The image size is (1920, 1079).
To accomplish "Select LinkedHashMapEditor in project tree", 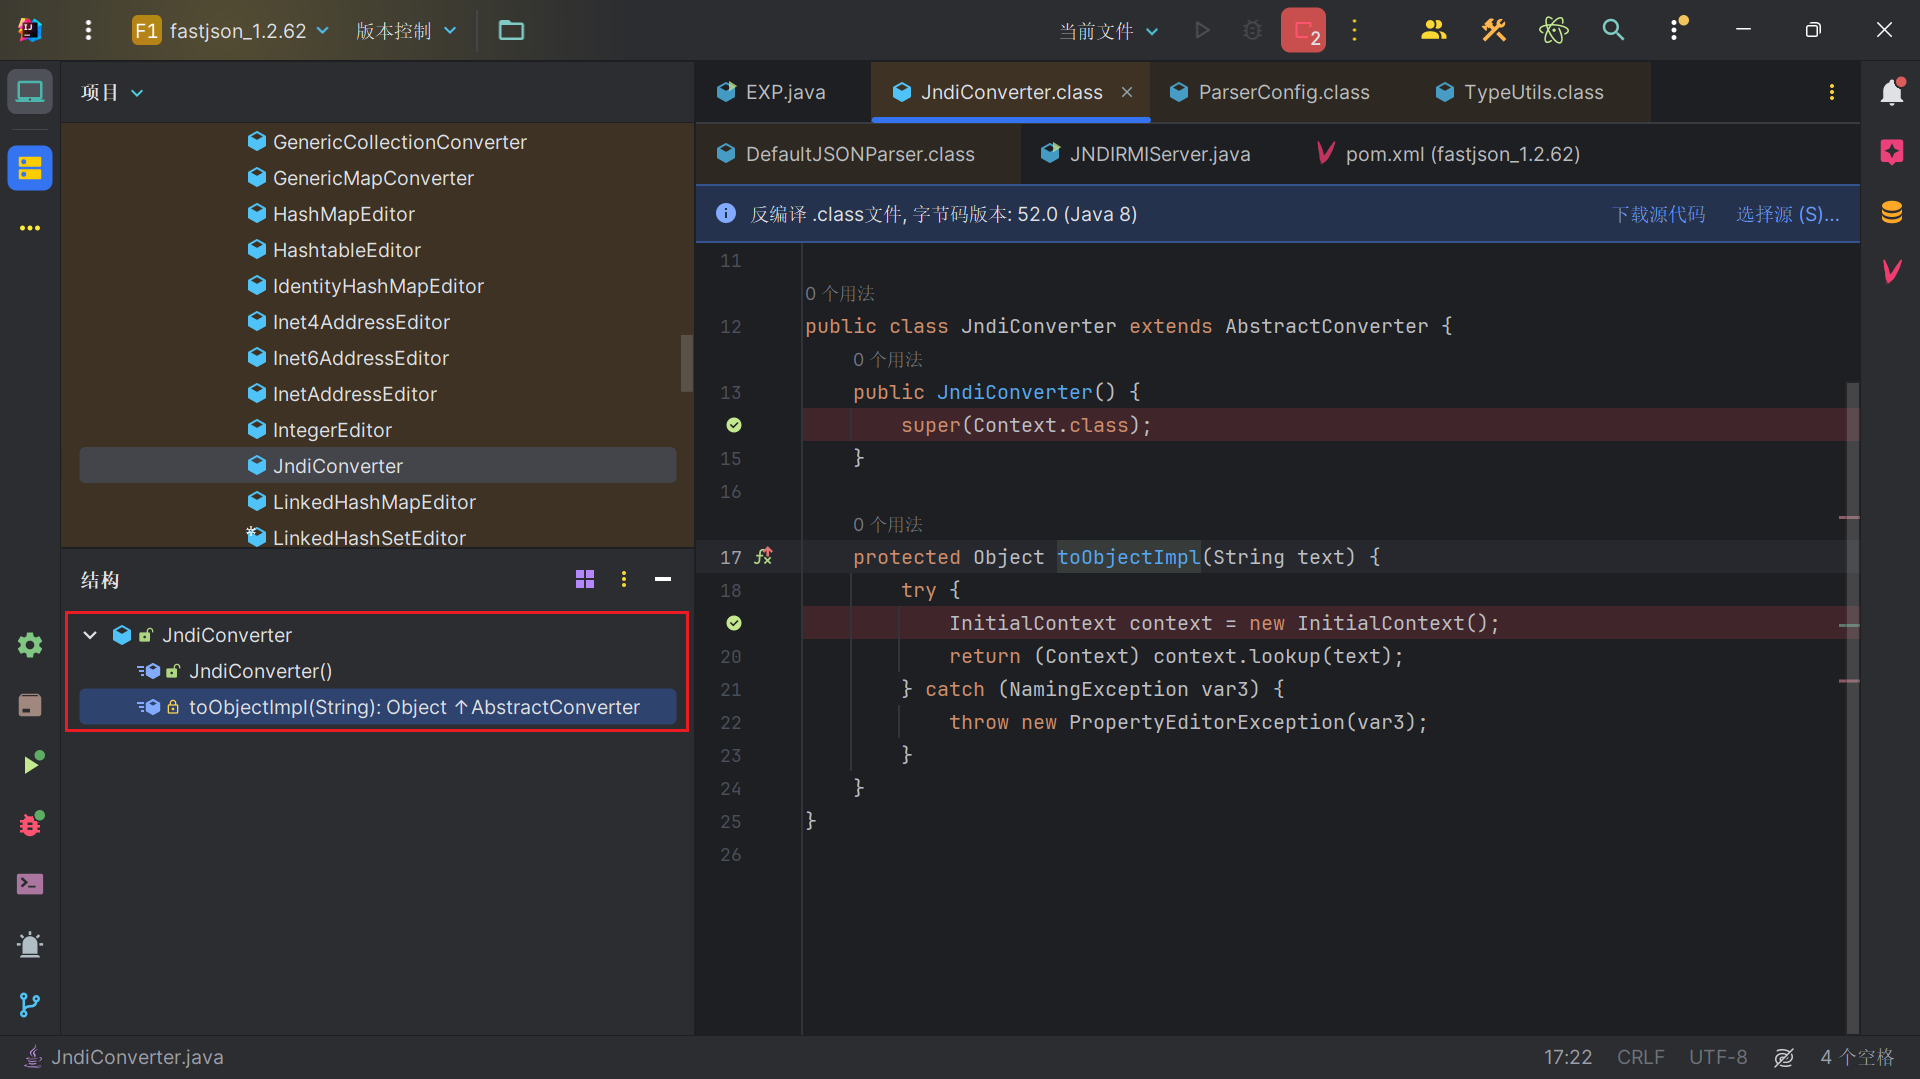I will click(x=362, y=502).
